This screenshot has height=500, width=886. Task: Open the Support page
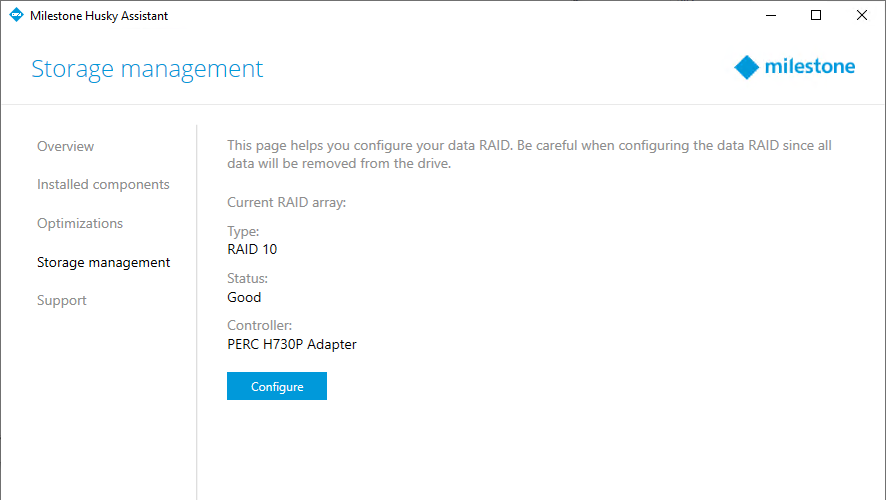click(x=62, y=300)
